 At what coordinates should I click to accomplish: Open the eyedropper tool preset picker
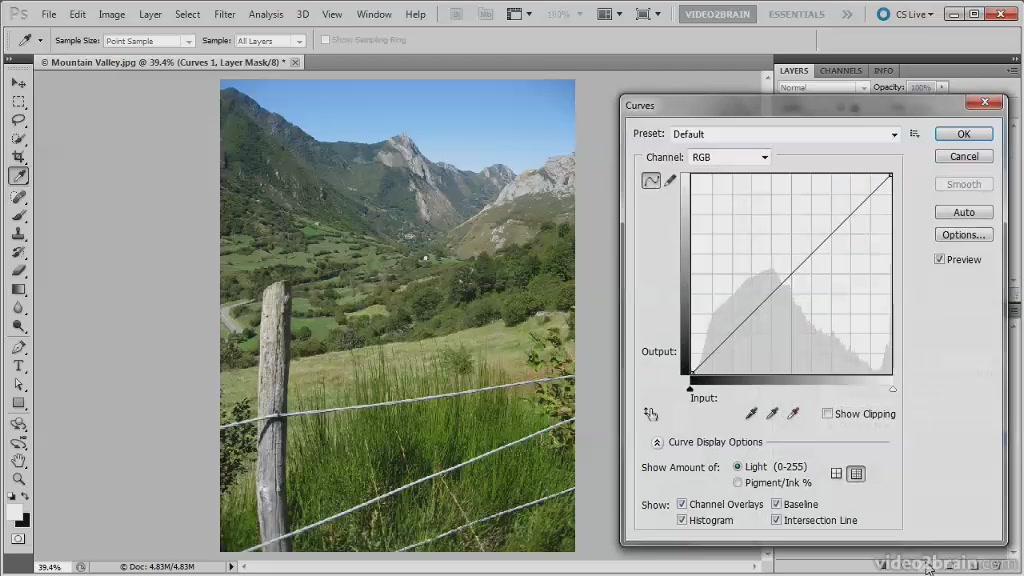[40, 40]
